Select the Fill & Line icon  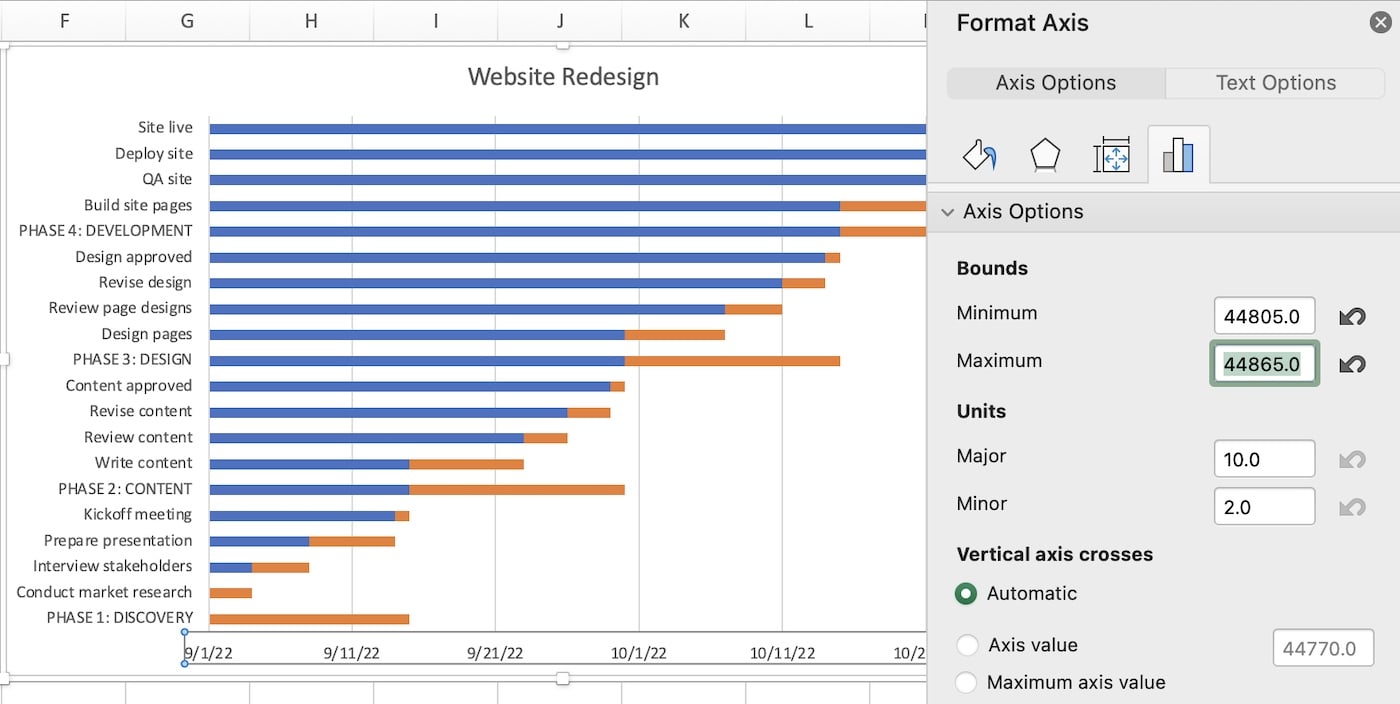(x=979, y=154)
